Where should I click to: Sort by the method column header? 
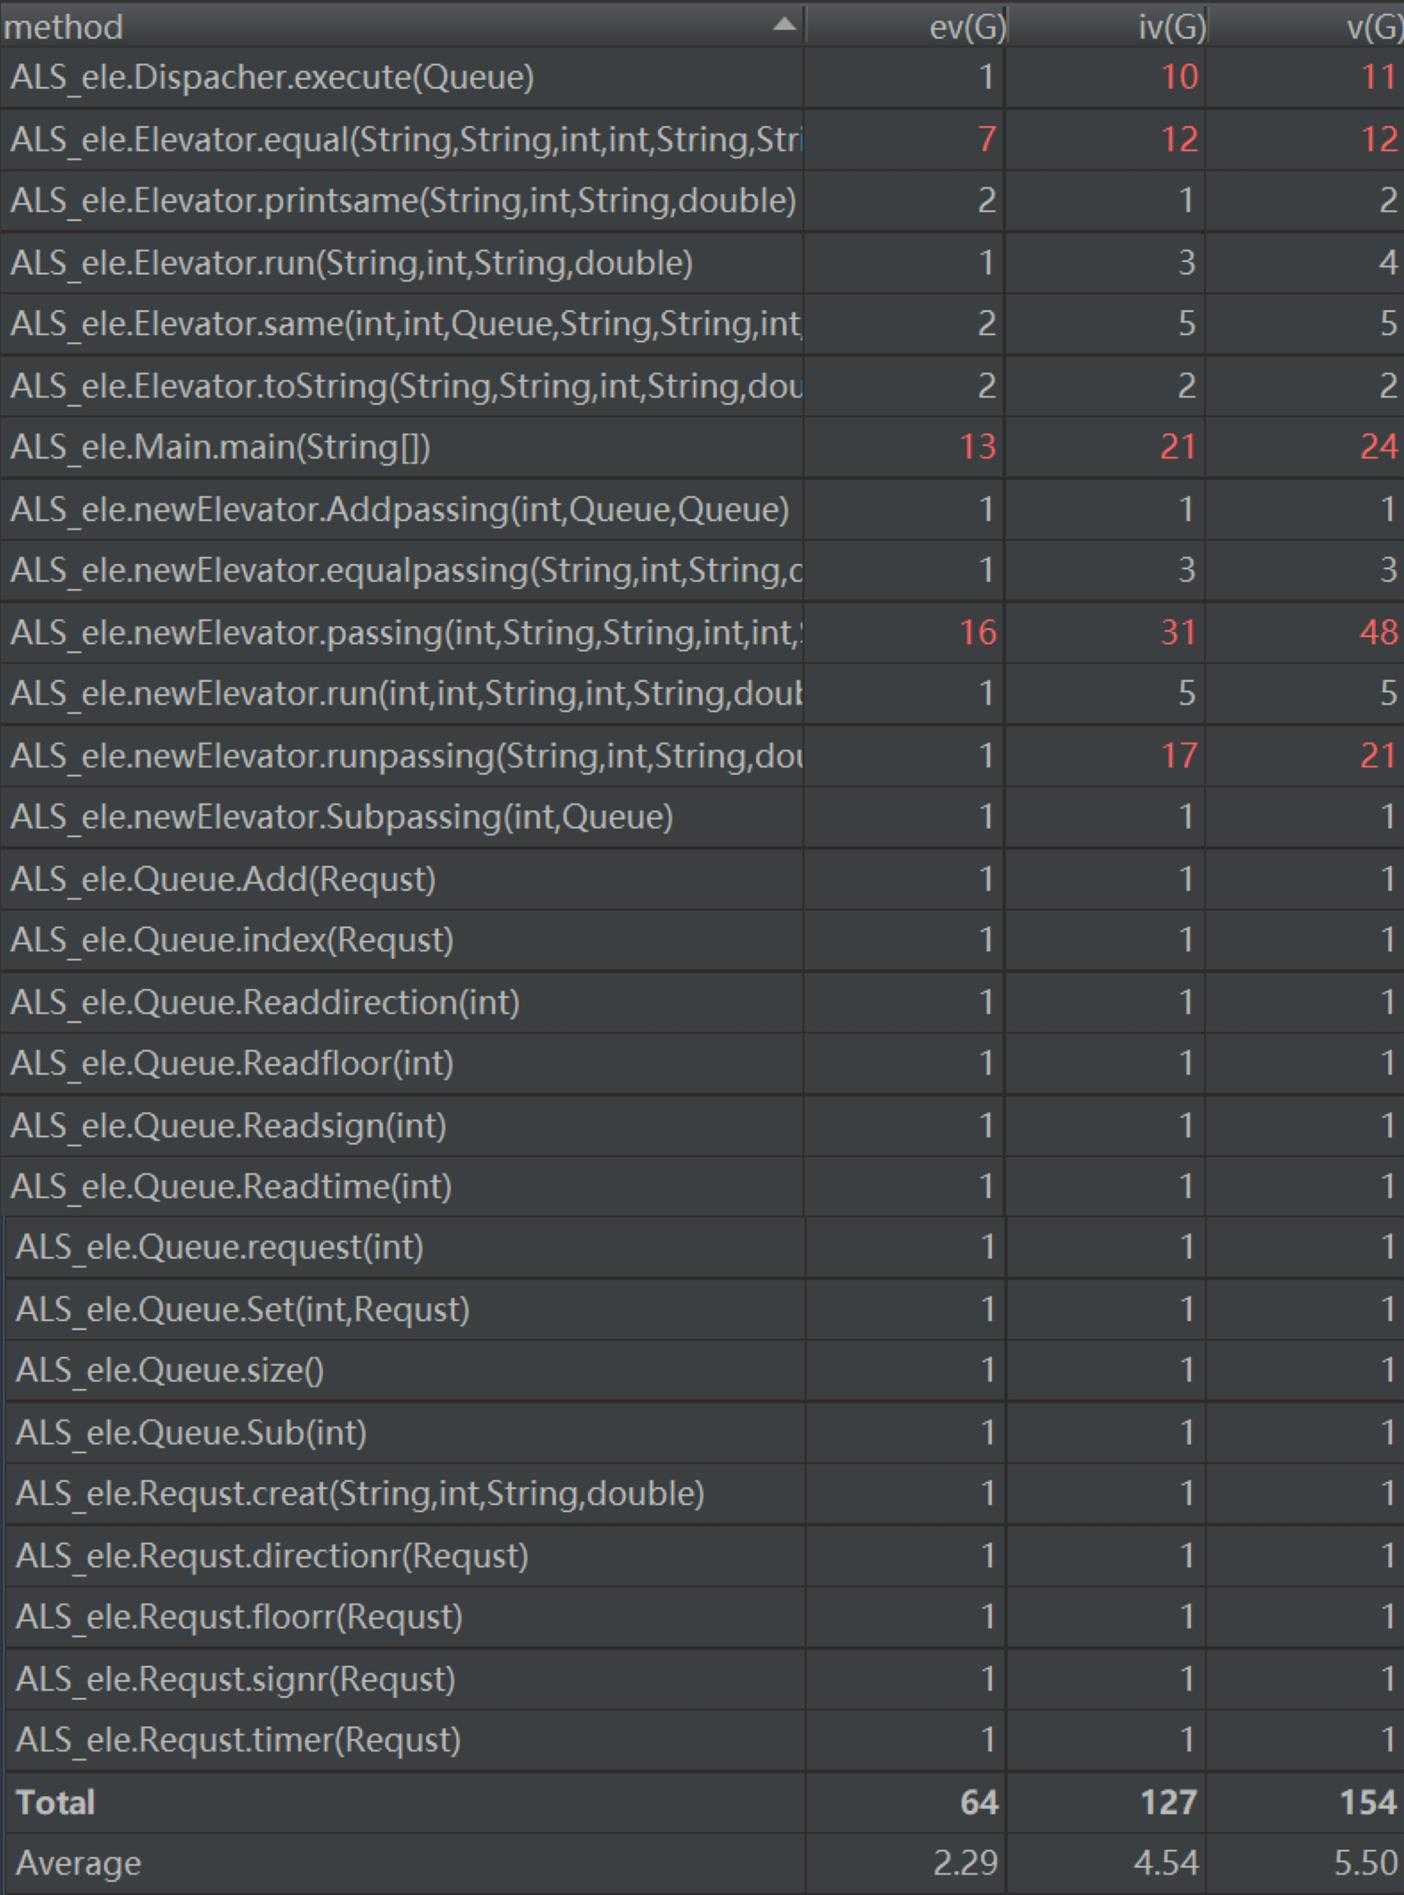tap(402, 25)
